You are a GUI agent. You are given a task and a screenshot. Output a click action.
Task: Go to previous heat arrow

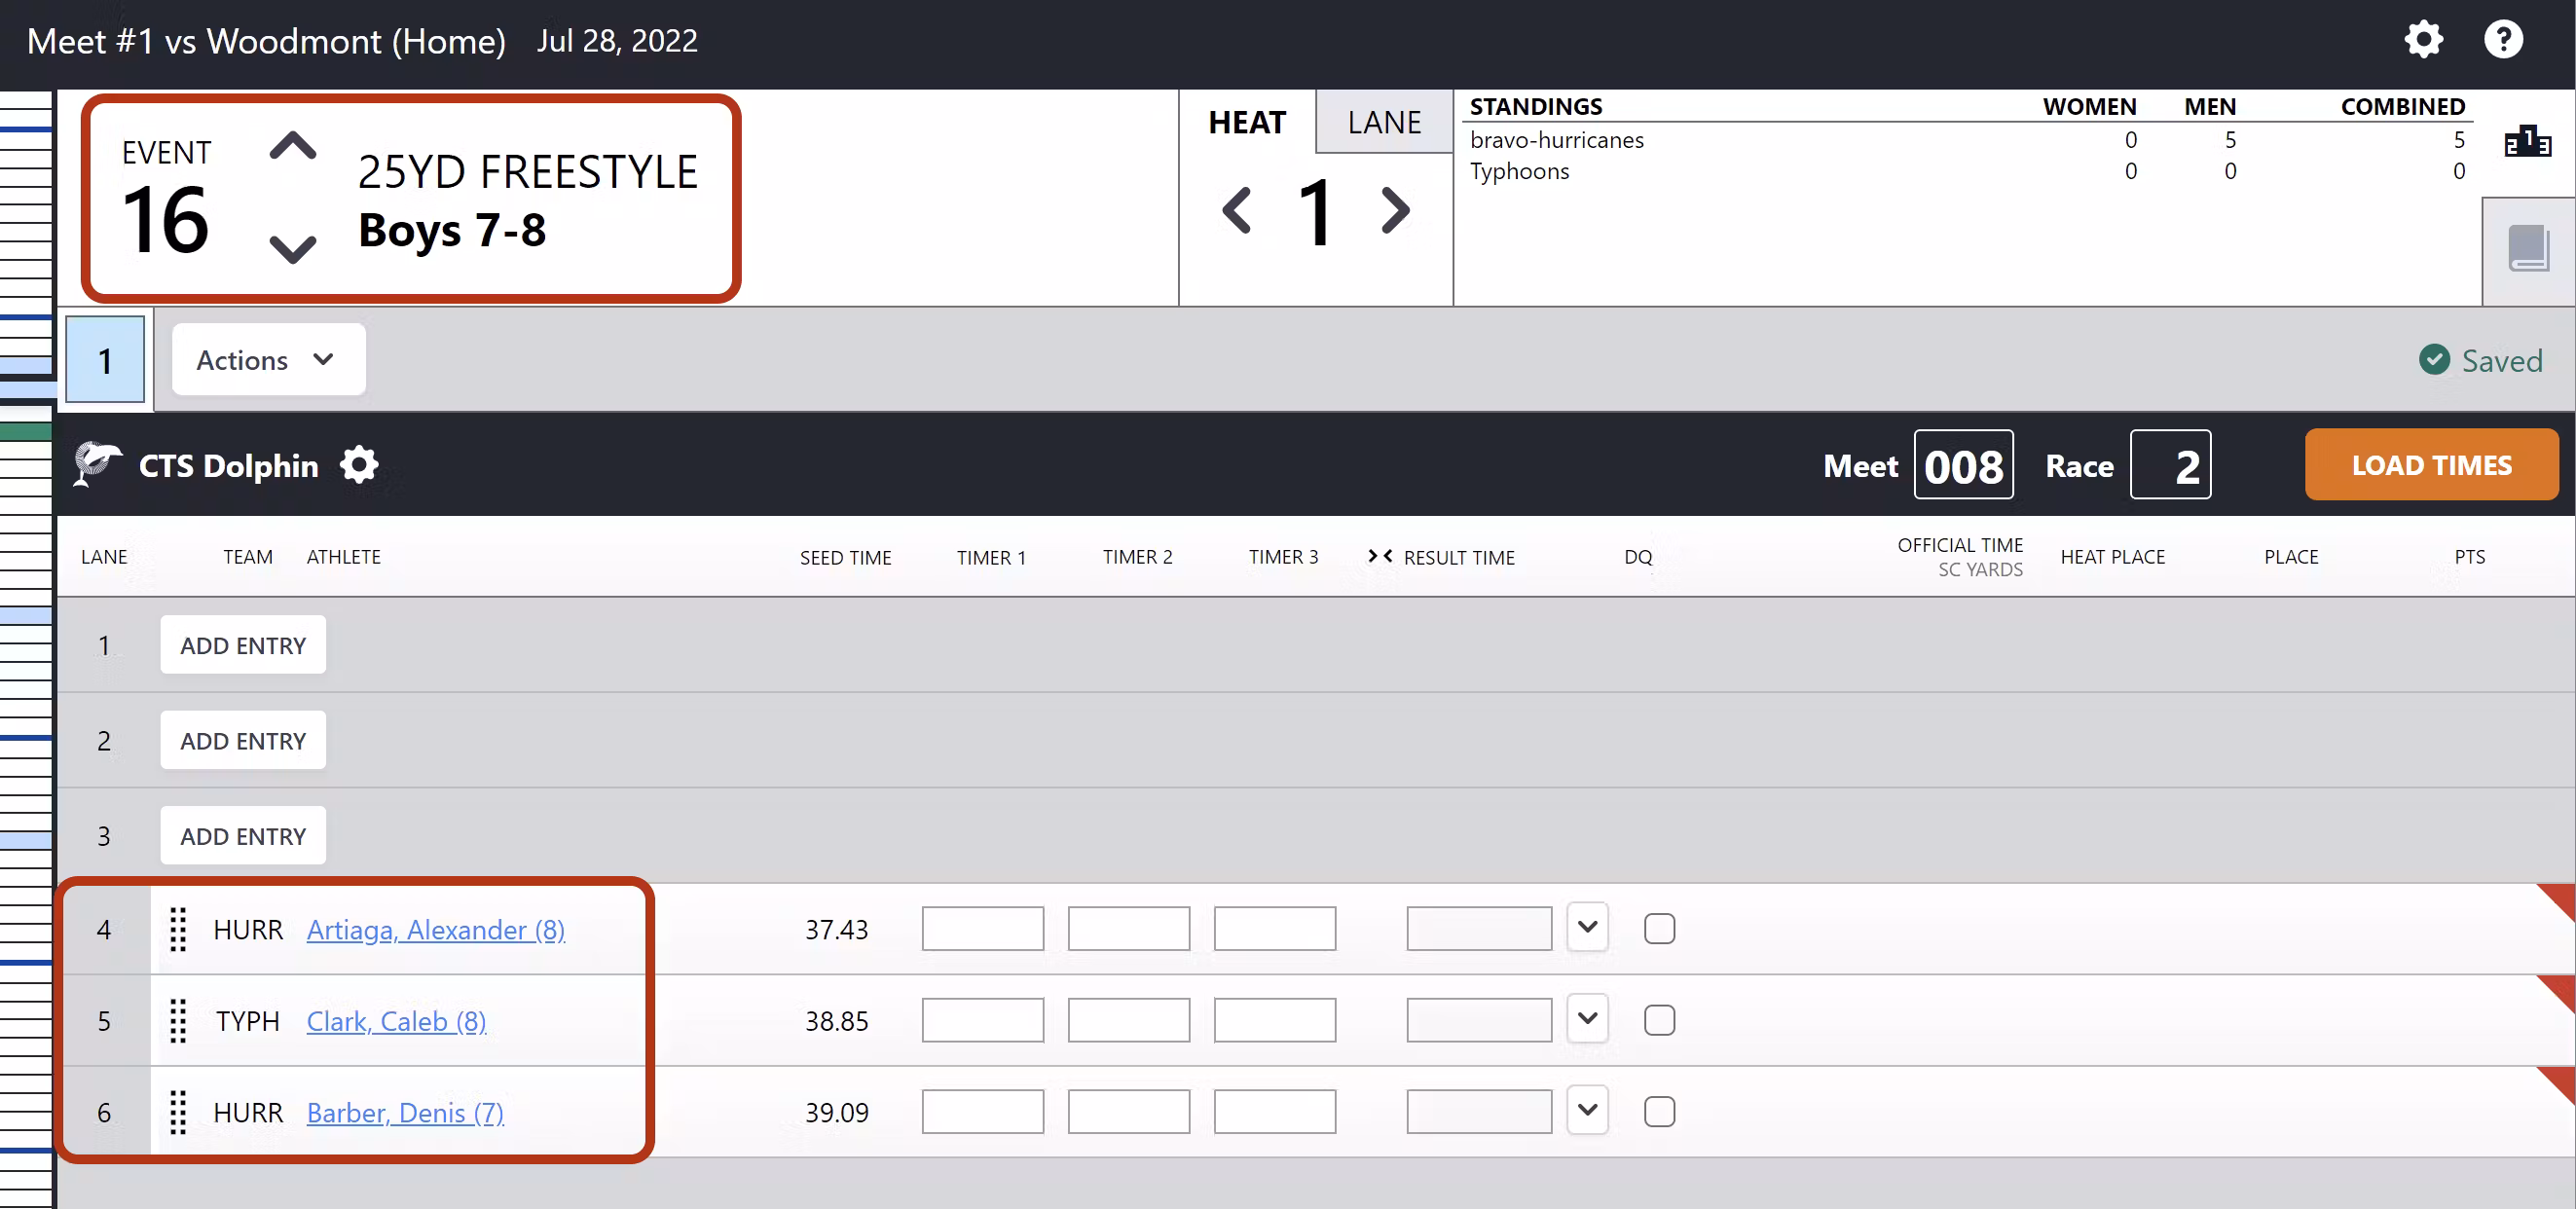pyautogui.click(x=1237, y=211)
